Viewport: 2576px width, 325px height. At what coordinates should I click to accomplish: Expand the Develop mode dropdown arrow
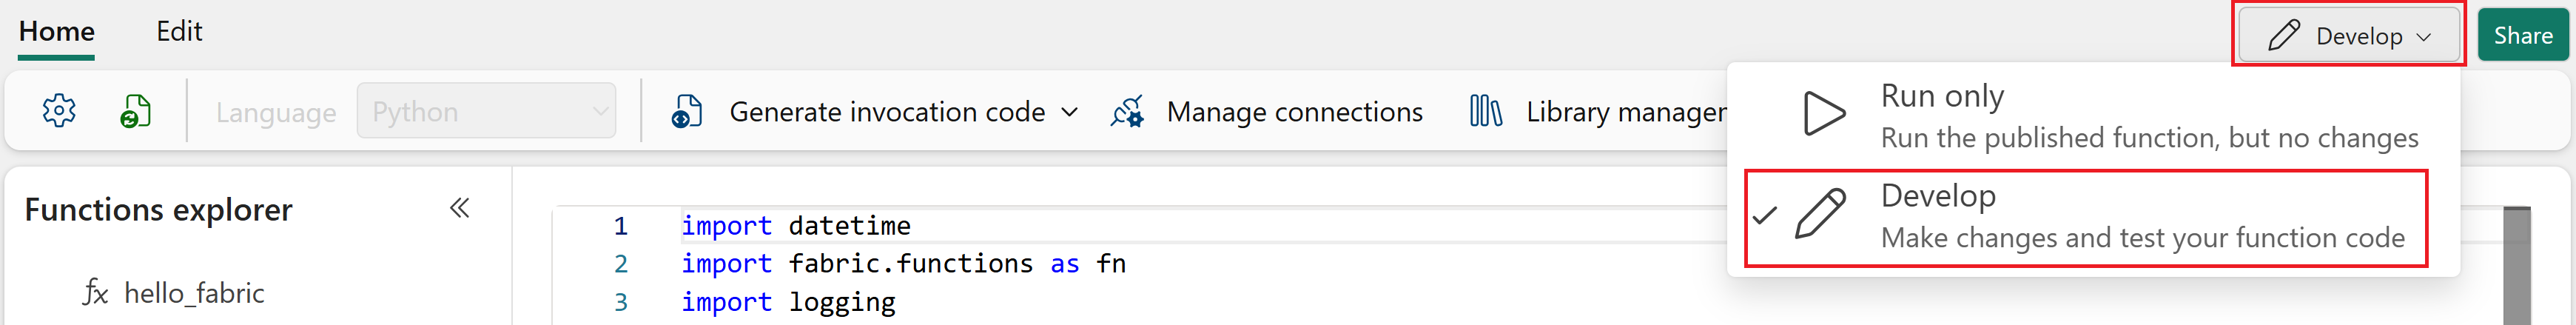click(x=2423, y=37)
